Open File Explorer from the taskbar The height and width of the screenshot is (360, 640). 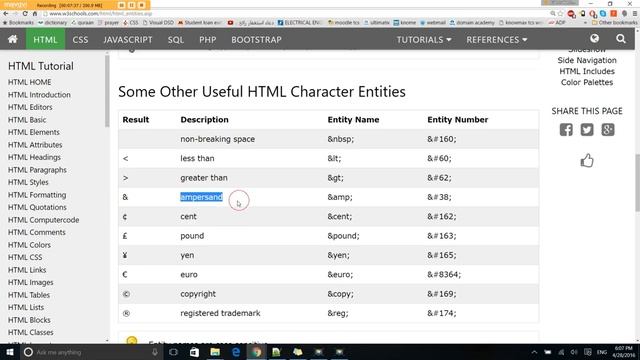coord(215,352)
